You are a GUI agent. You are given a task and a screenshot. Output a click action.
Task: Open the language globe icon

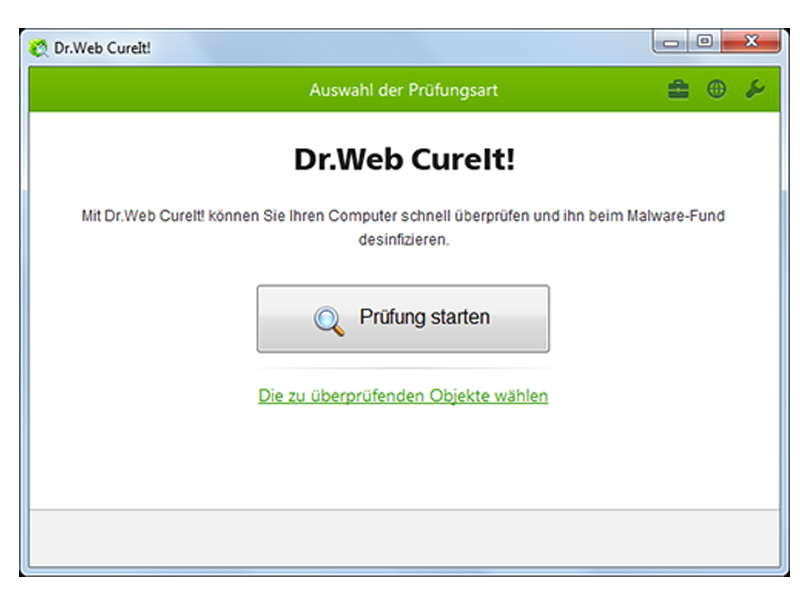[716, 89]
